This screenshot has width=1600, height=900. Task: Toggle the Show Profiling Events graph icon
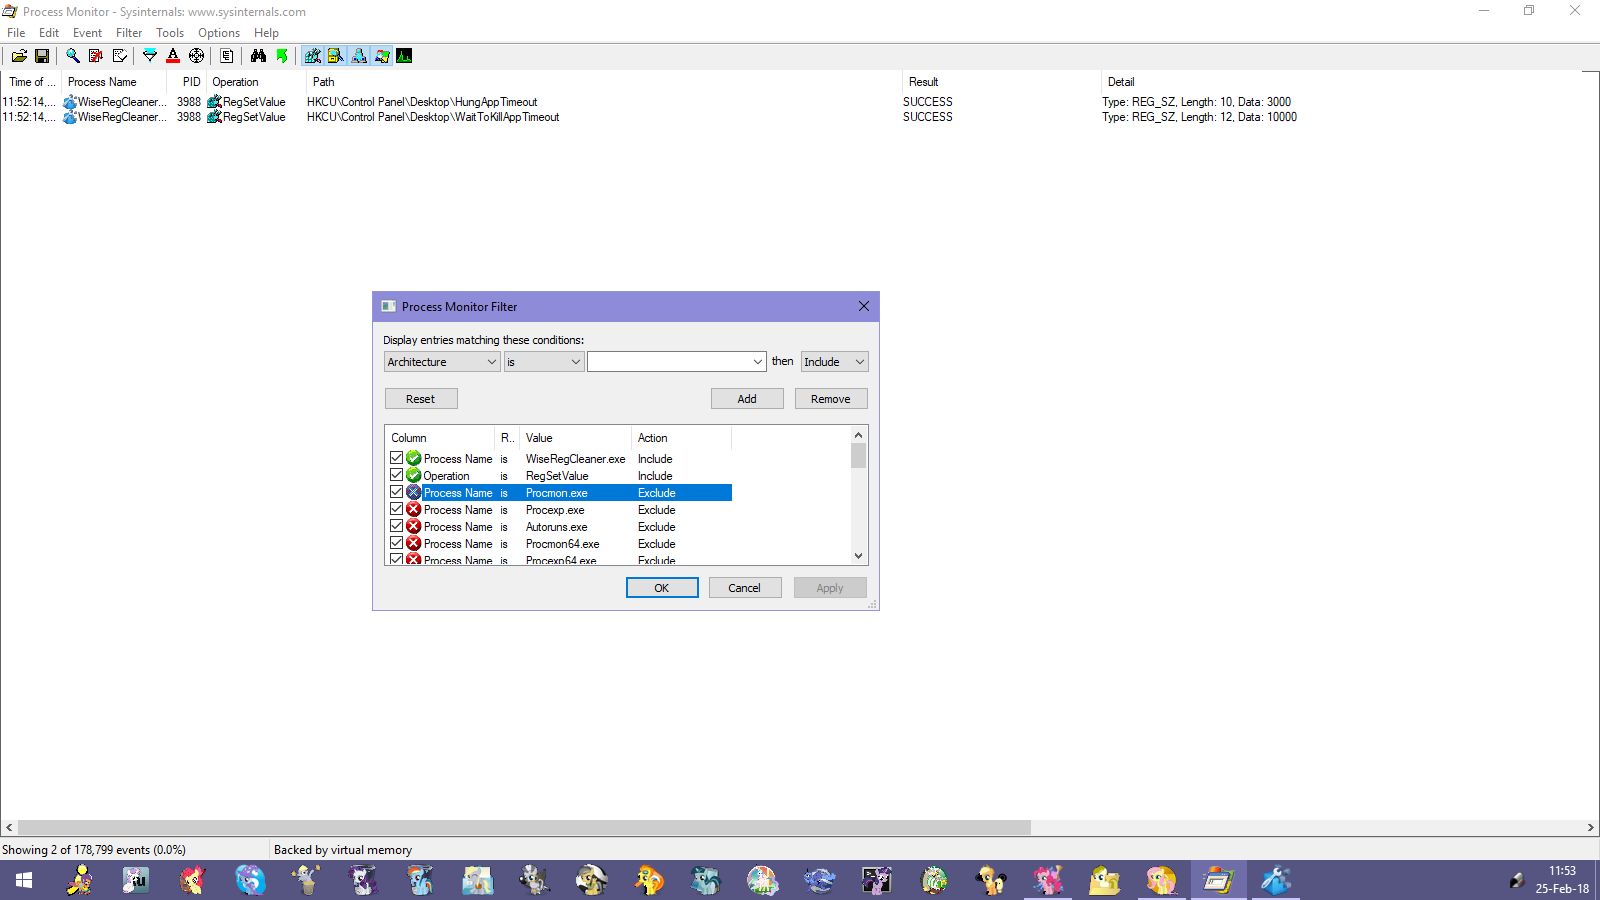405,56
